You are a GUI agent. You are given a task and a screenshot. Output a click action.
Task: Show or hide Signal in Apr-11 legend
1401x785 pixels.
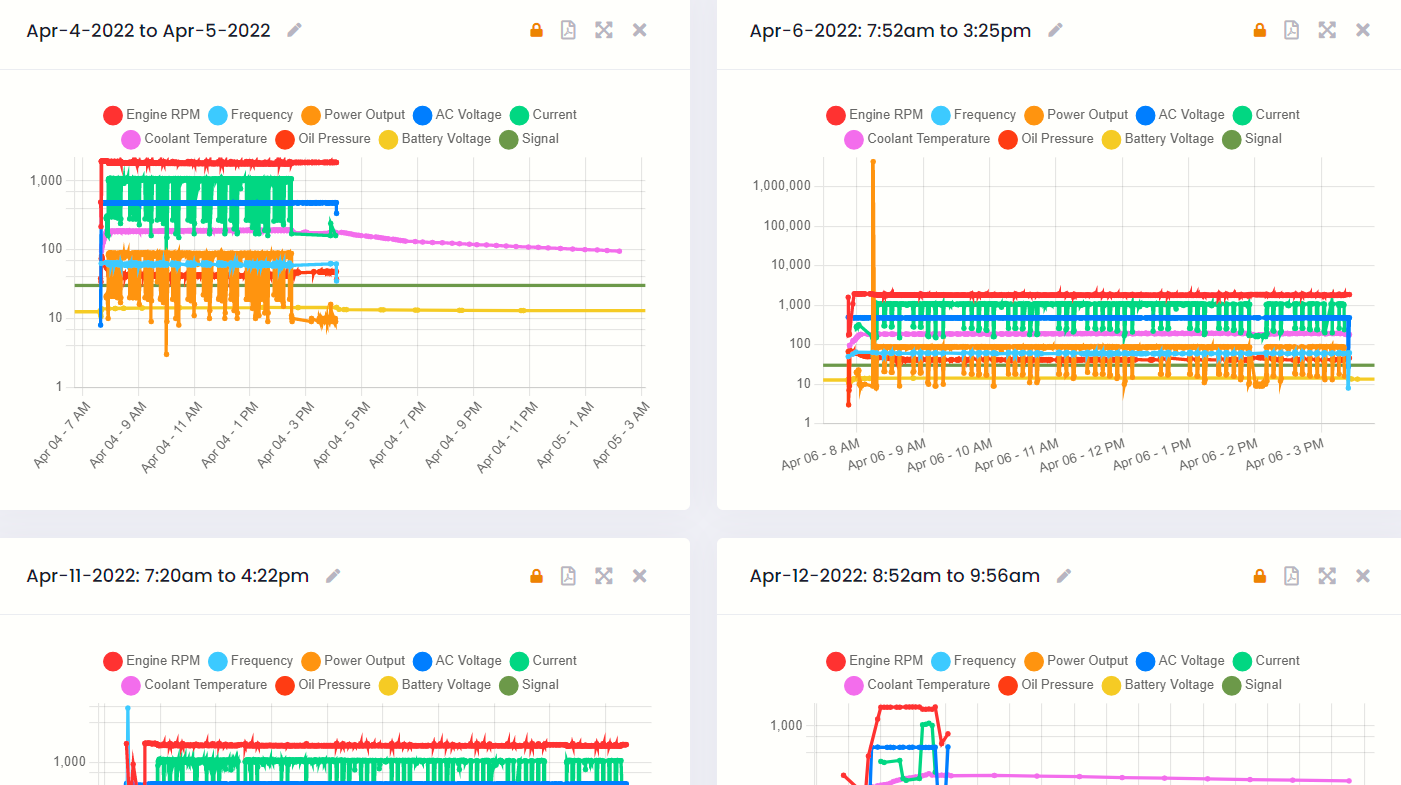(529, 685)
